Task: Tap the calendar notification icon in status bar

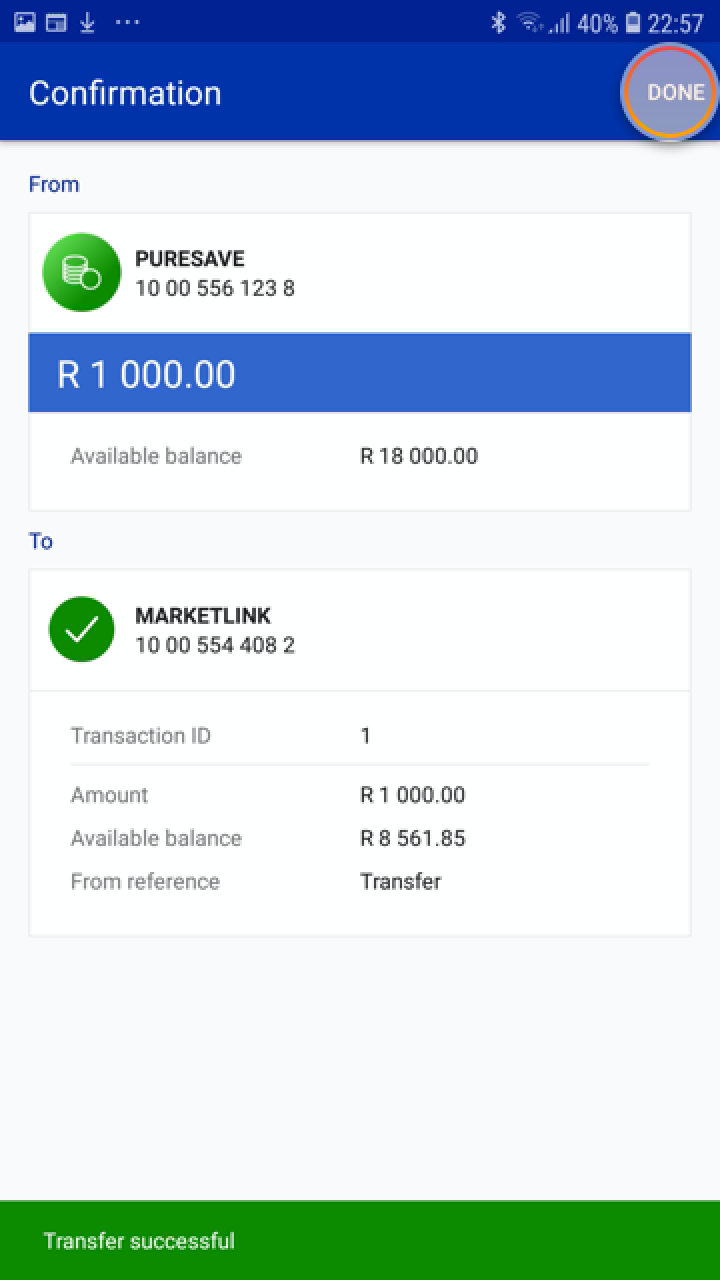Action: click(x=55, y=22)
